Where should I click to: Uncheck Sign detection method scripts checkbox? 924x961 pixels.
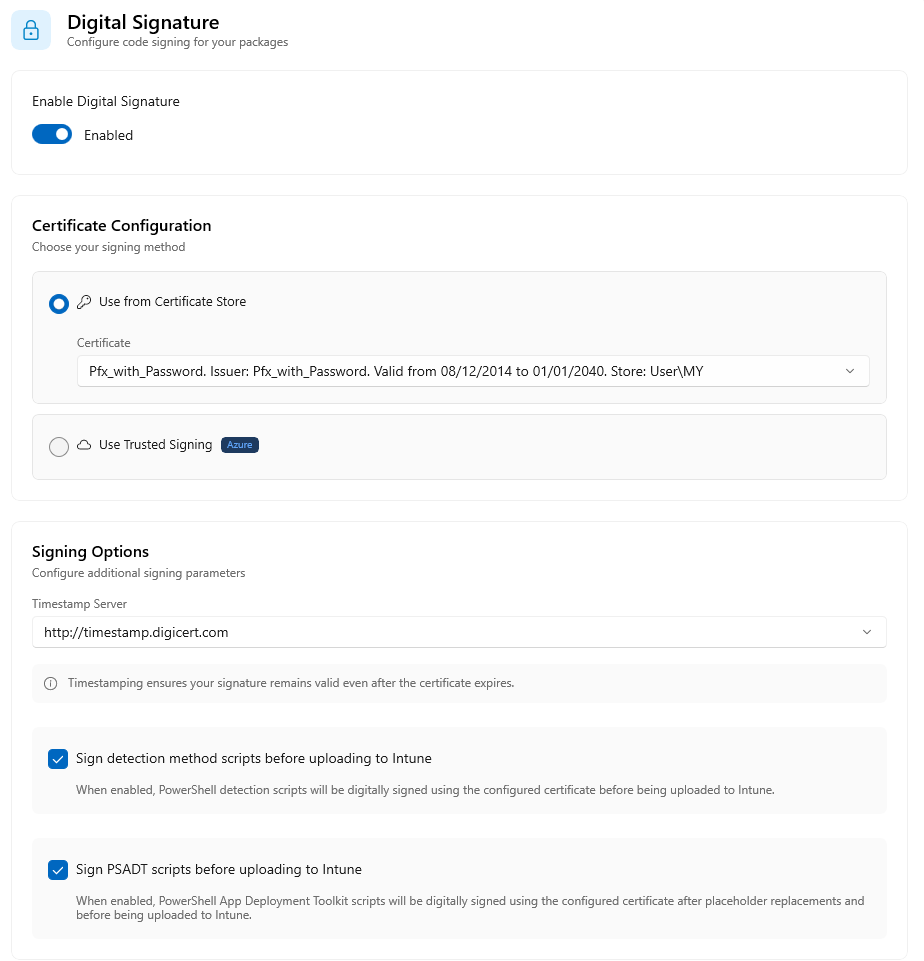pos(58,759)
